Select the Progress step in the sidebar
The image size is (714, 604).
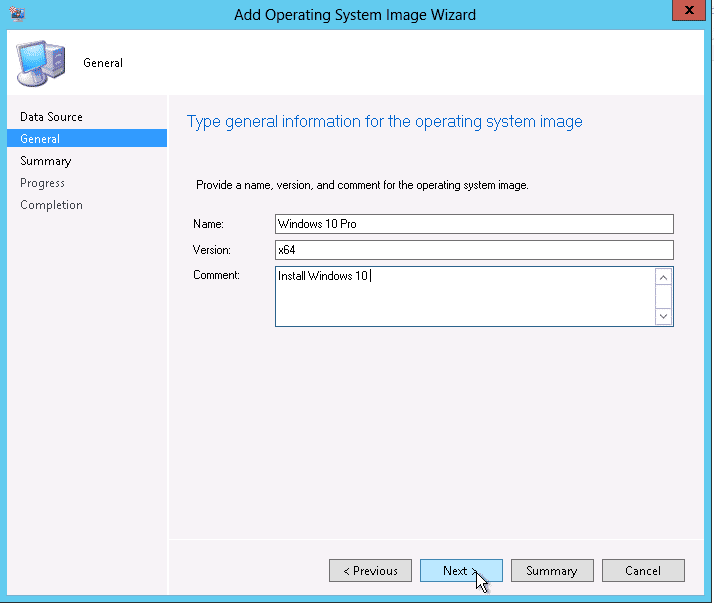42,183
